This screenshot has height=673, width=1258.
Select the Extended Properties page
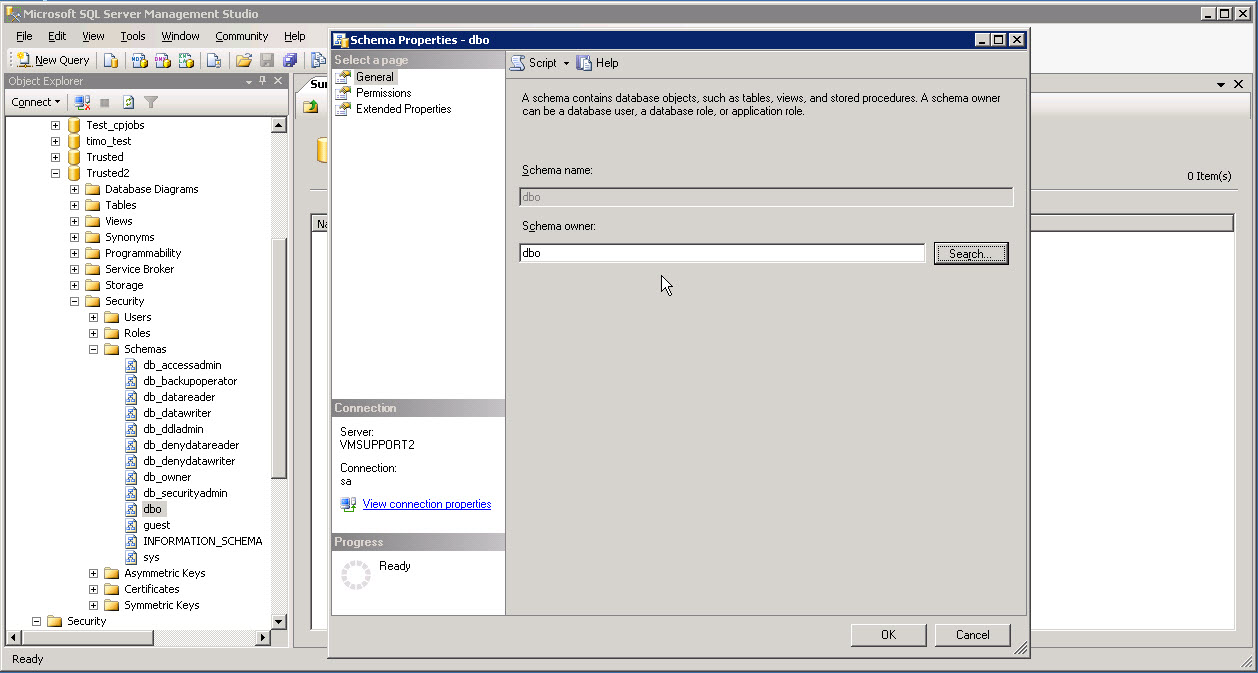403,109
